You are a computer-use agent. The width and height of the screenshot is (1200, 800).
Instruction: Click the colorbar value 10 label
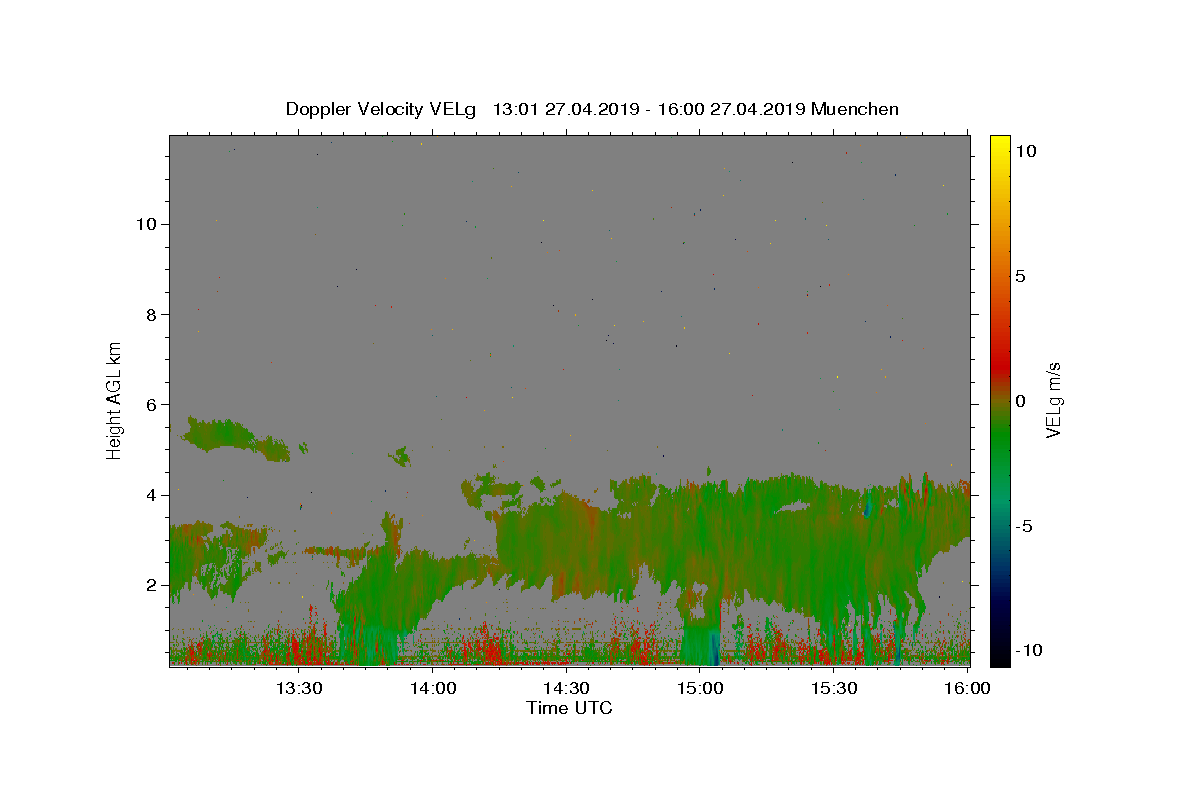point(1025,151)
